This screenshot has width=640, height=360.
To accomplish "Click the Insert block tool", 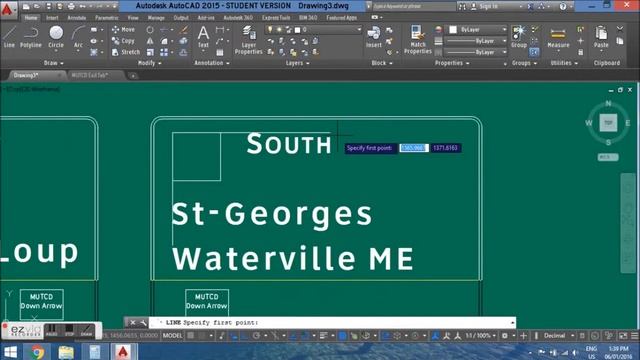I will pyautogui.click(x=373, y=37).
